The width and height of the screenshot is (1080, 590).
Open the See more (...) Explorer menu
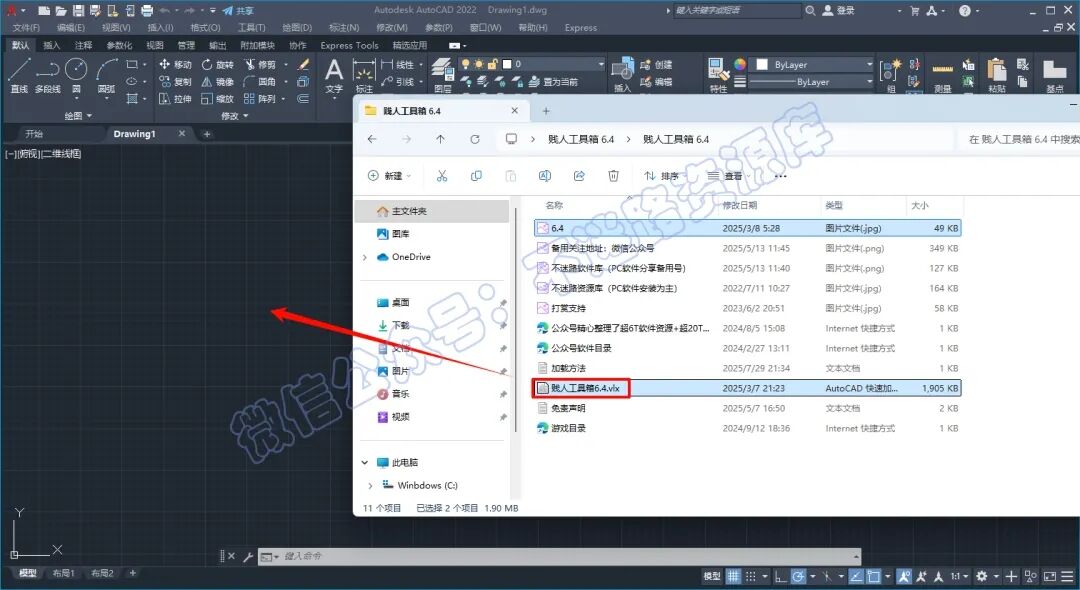click(780, 176)
